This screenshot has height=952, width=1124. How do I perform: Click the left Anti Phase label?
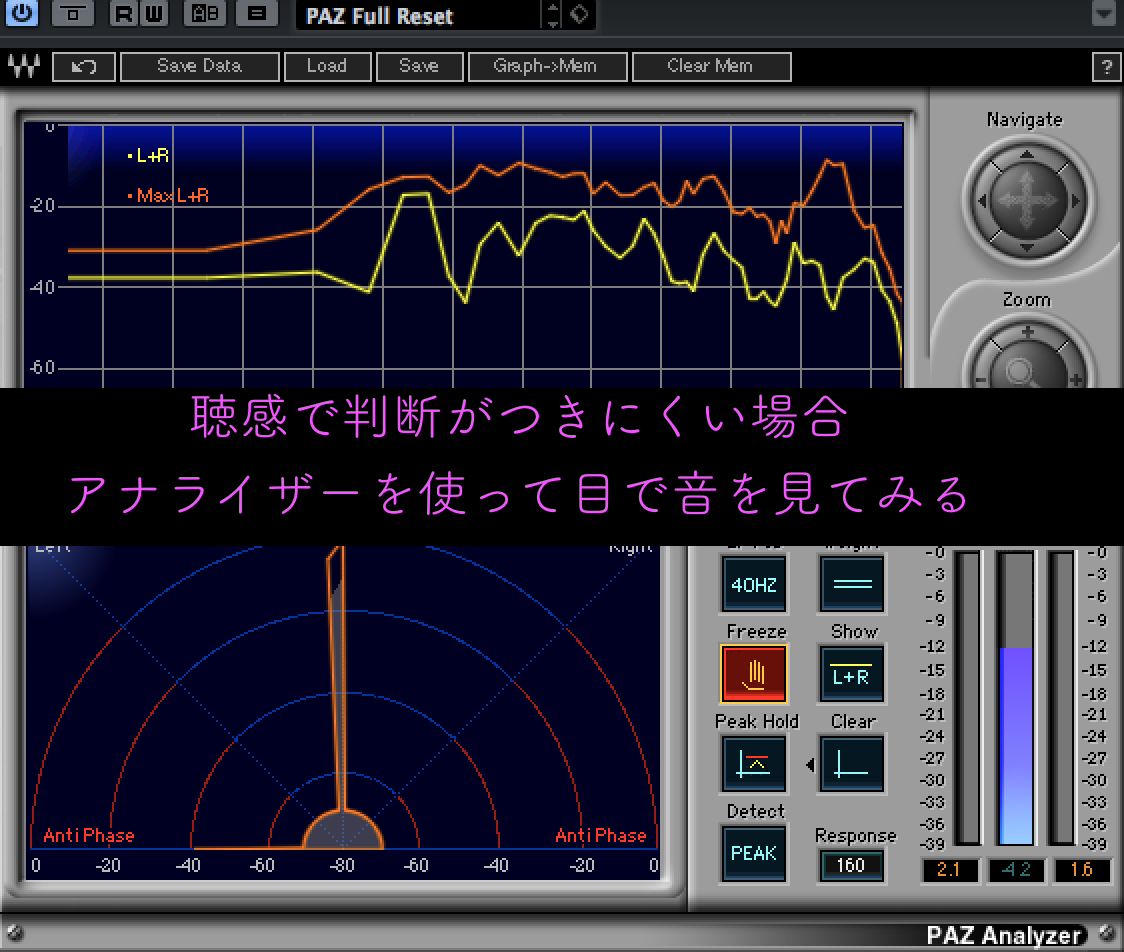coord(89,835)
